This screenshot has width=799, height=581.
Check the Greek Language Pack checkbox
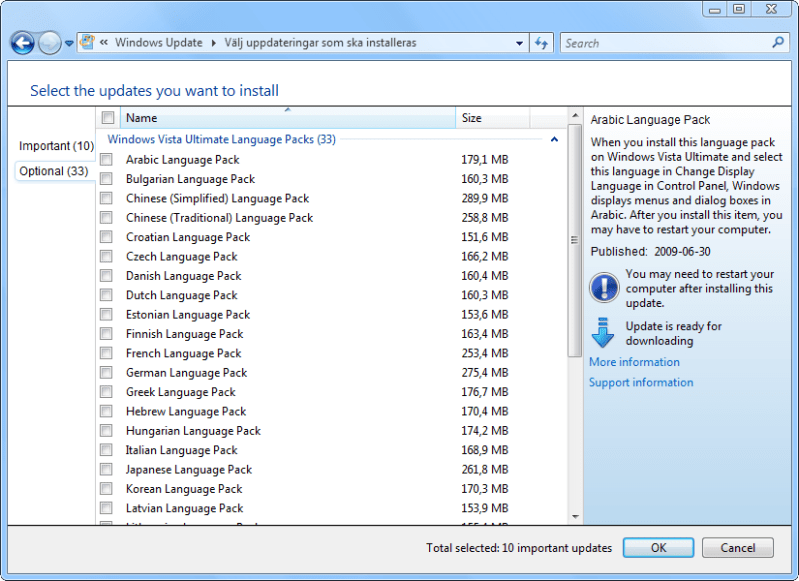click(106, 392)
